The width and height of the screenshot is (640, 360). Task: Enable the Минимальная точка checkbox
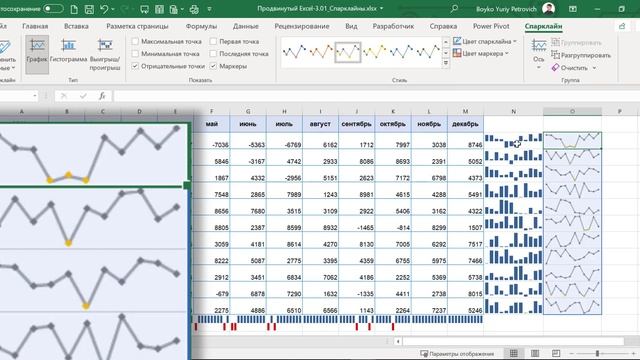point(135,54)
